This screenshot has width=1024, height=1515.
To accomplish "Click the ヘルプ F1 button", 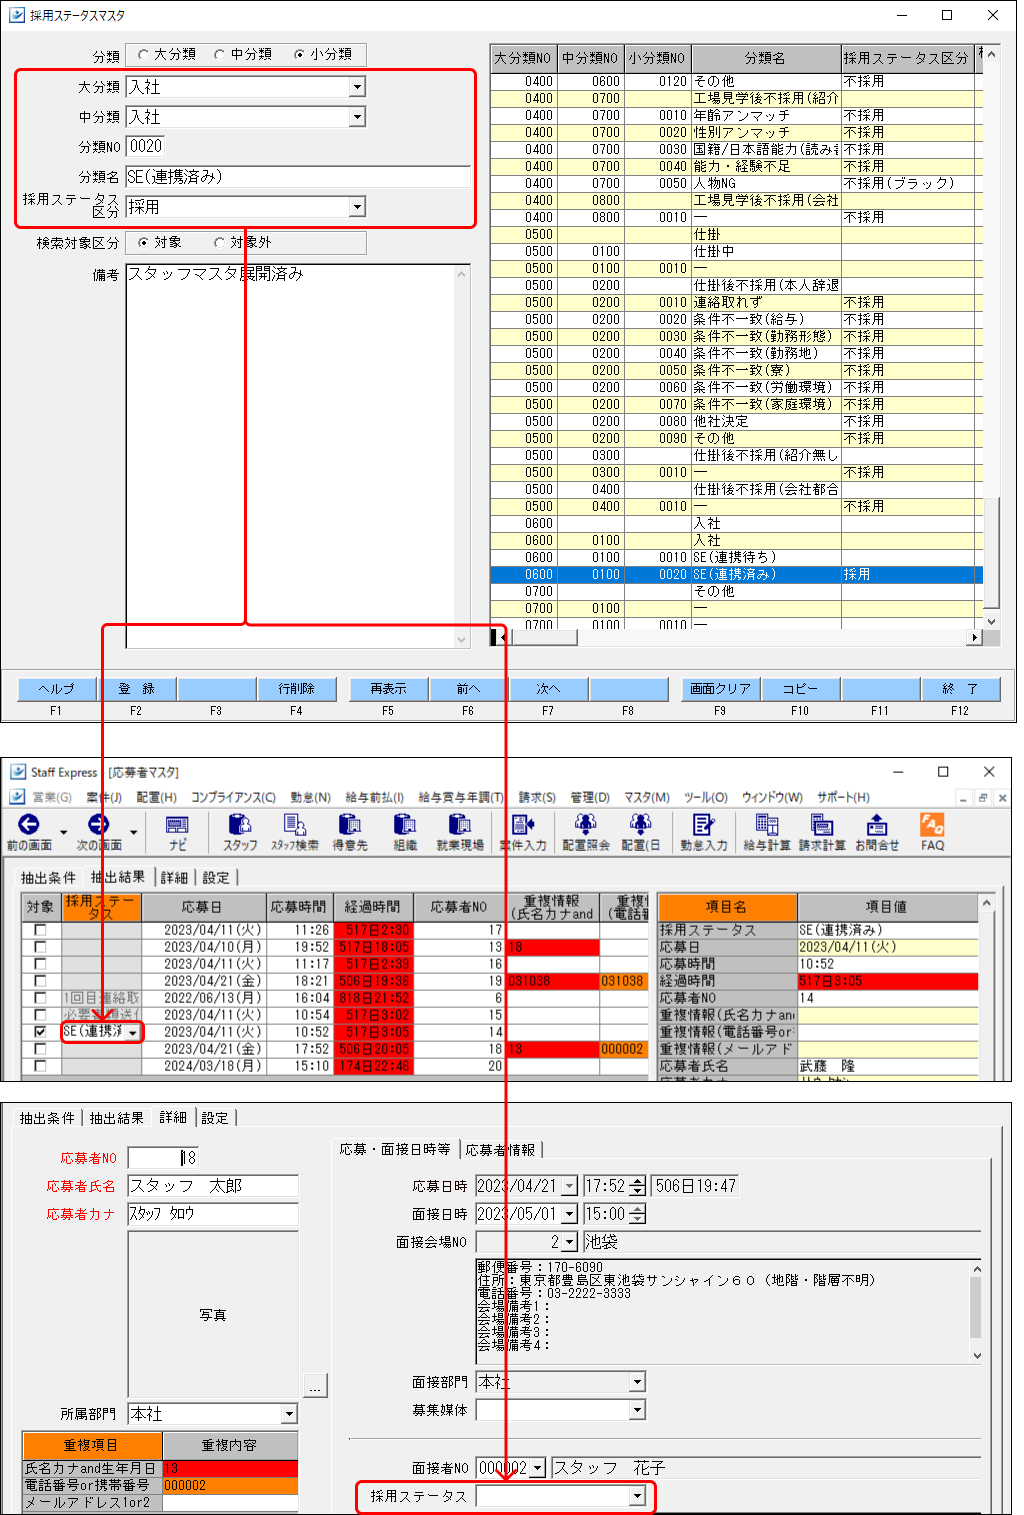I will [x=57, y=689].
